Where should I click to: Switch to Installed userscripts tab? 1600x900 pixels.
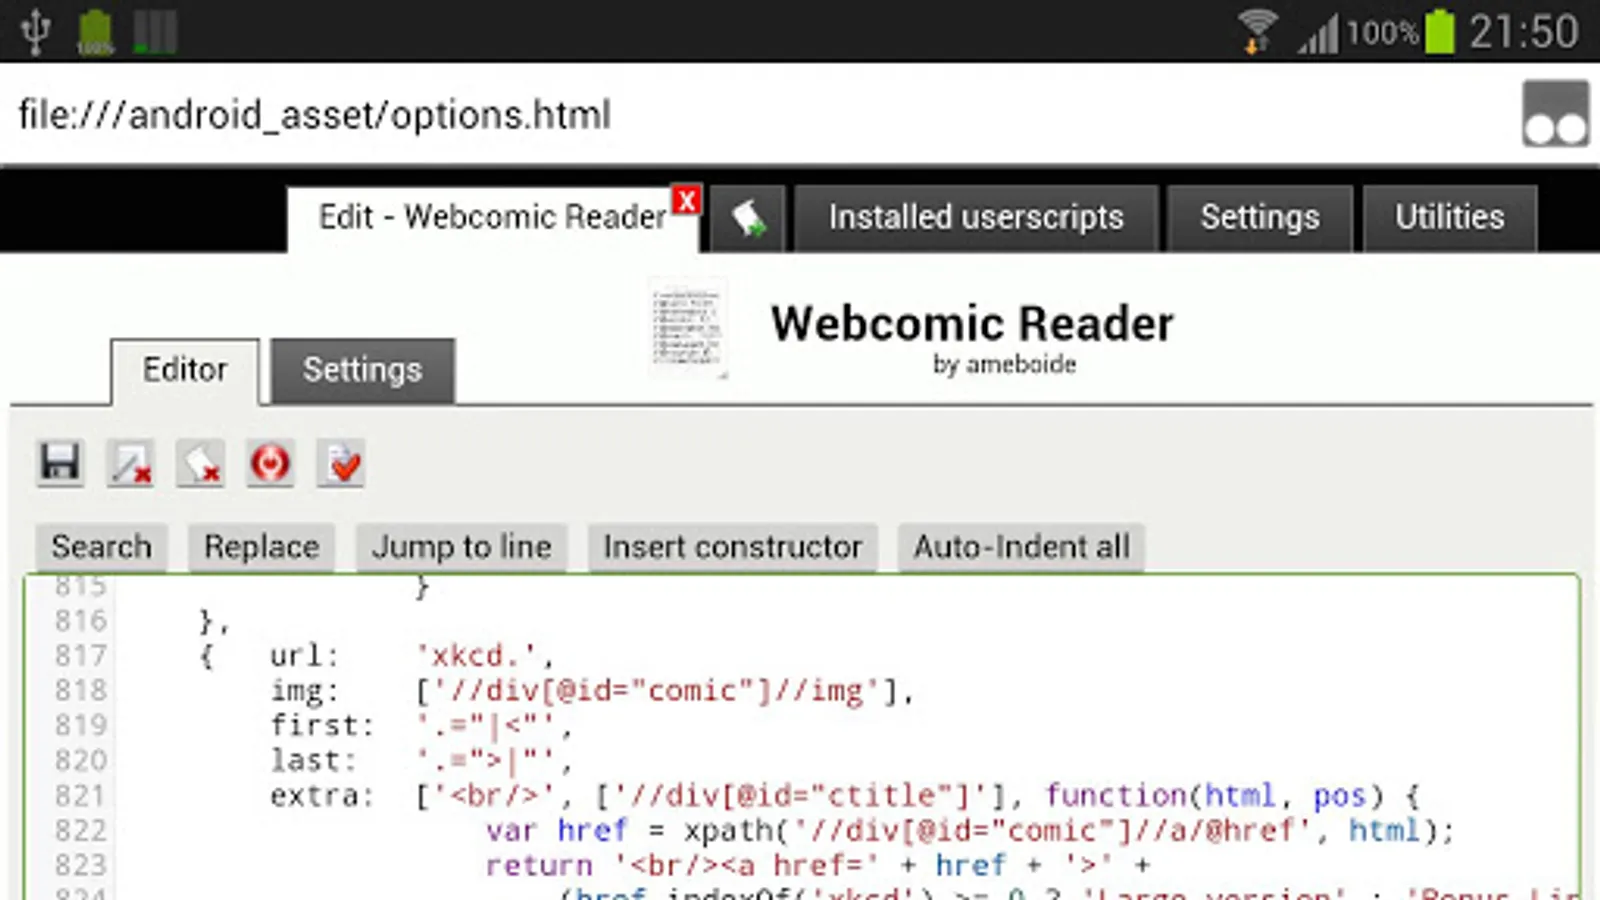click(976, 218)
